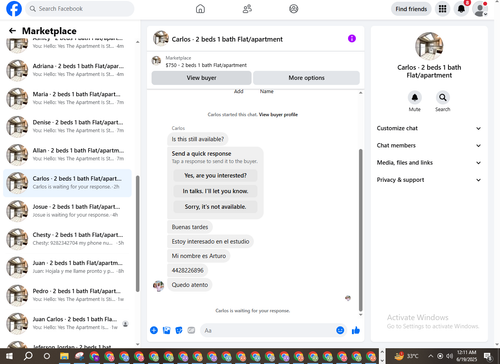Open the Groups tab icon
Image resolution: width=500 pixels, height=364 pixels.
(294, 9)
